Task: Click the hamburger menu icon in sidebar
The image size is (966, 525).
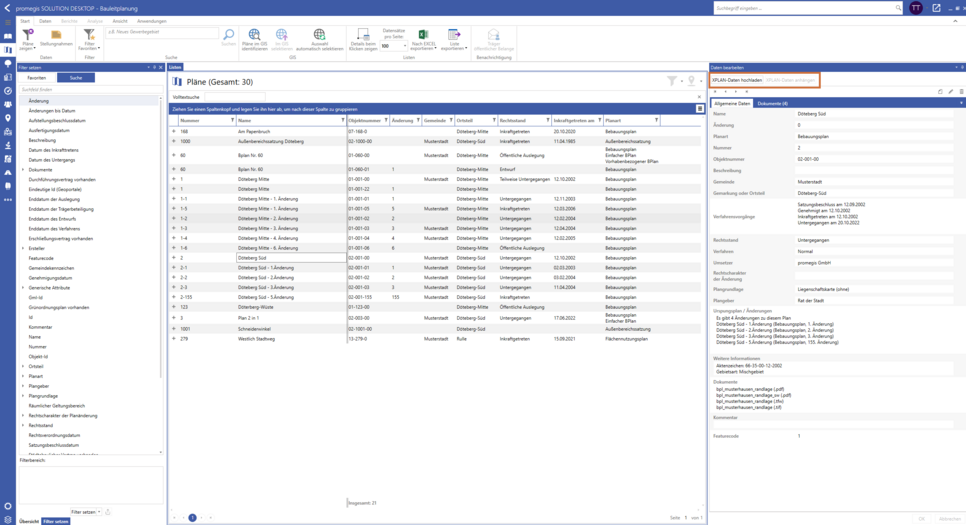Action: coord(7,22)
